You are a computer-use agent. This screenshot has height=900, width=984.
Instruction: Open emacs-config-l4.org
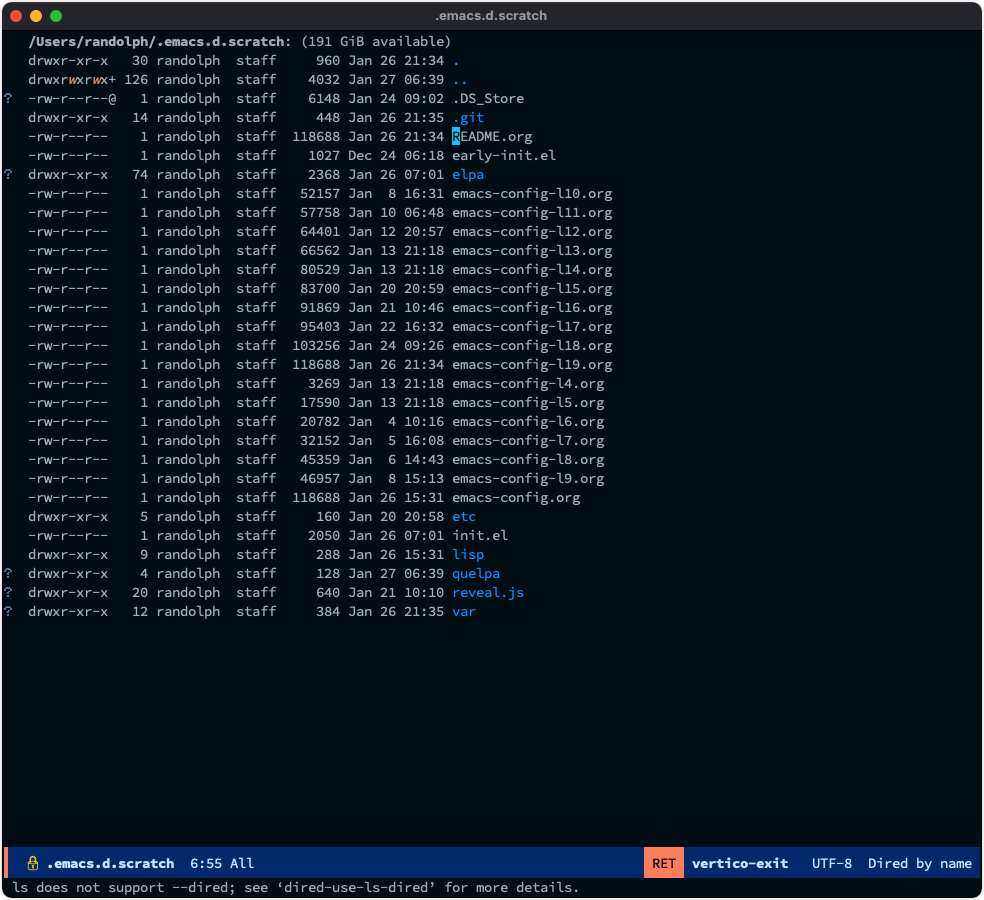click(x=528, y=383)
